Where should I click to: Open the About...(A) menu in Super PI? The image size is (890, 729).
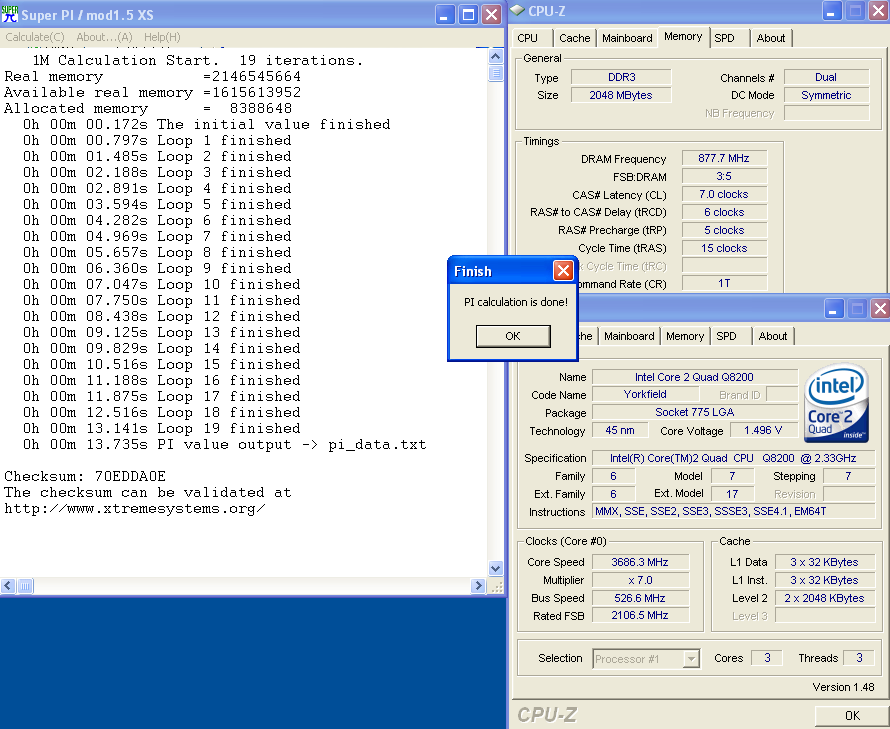104,37
